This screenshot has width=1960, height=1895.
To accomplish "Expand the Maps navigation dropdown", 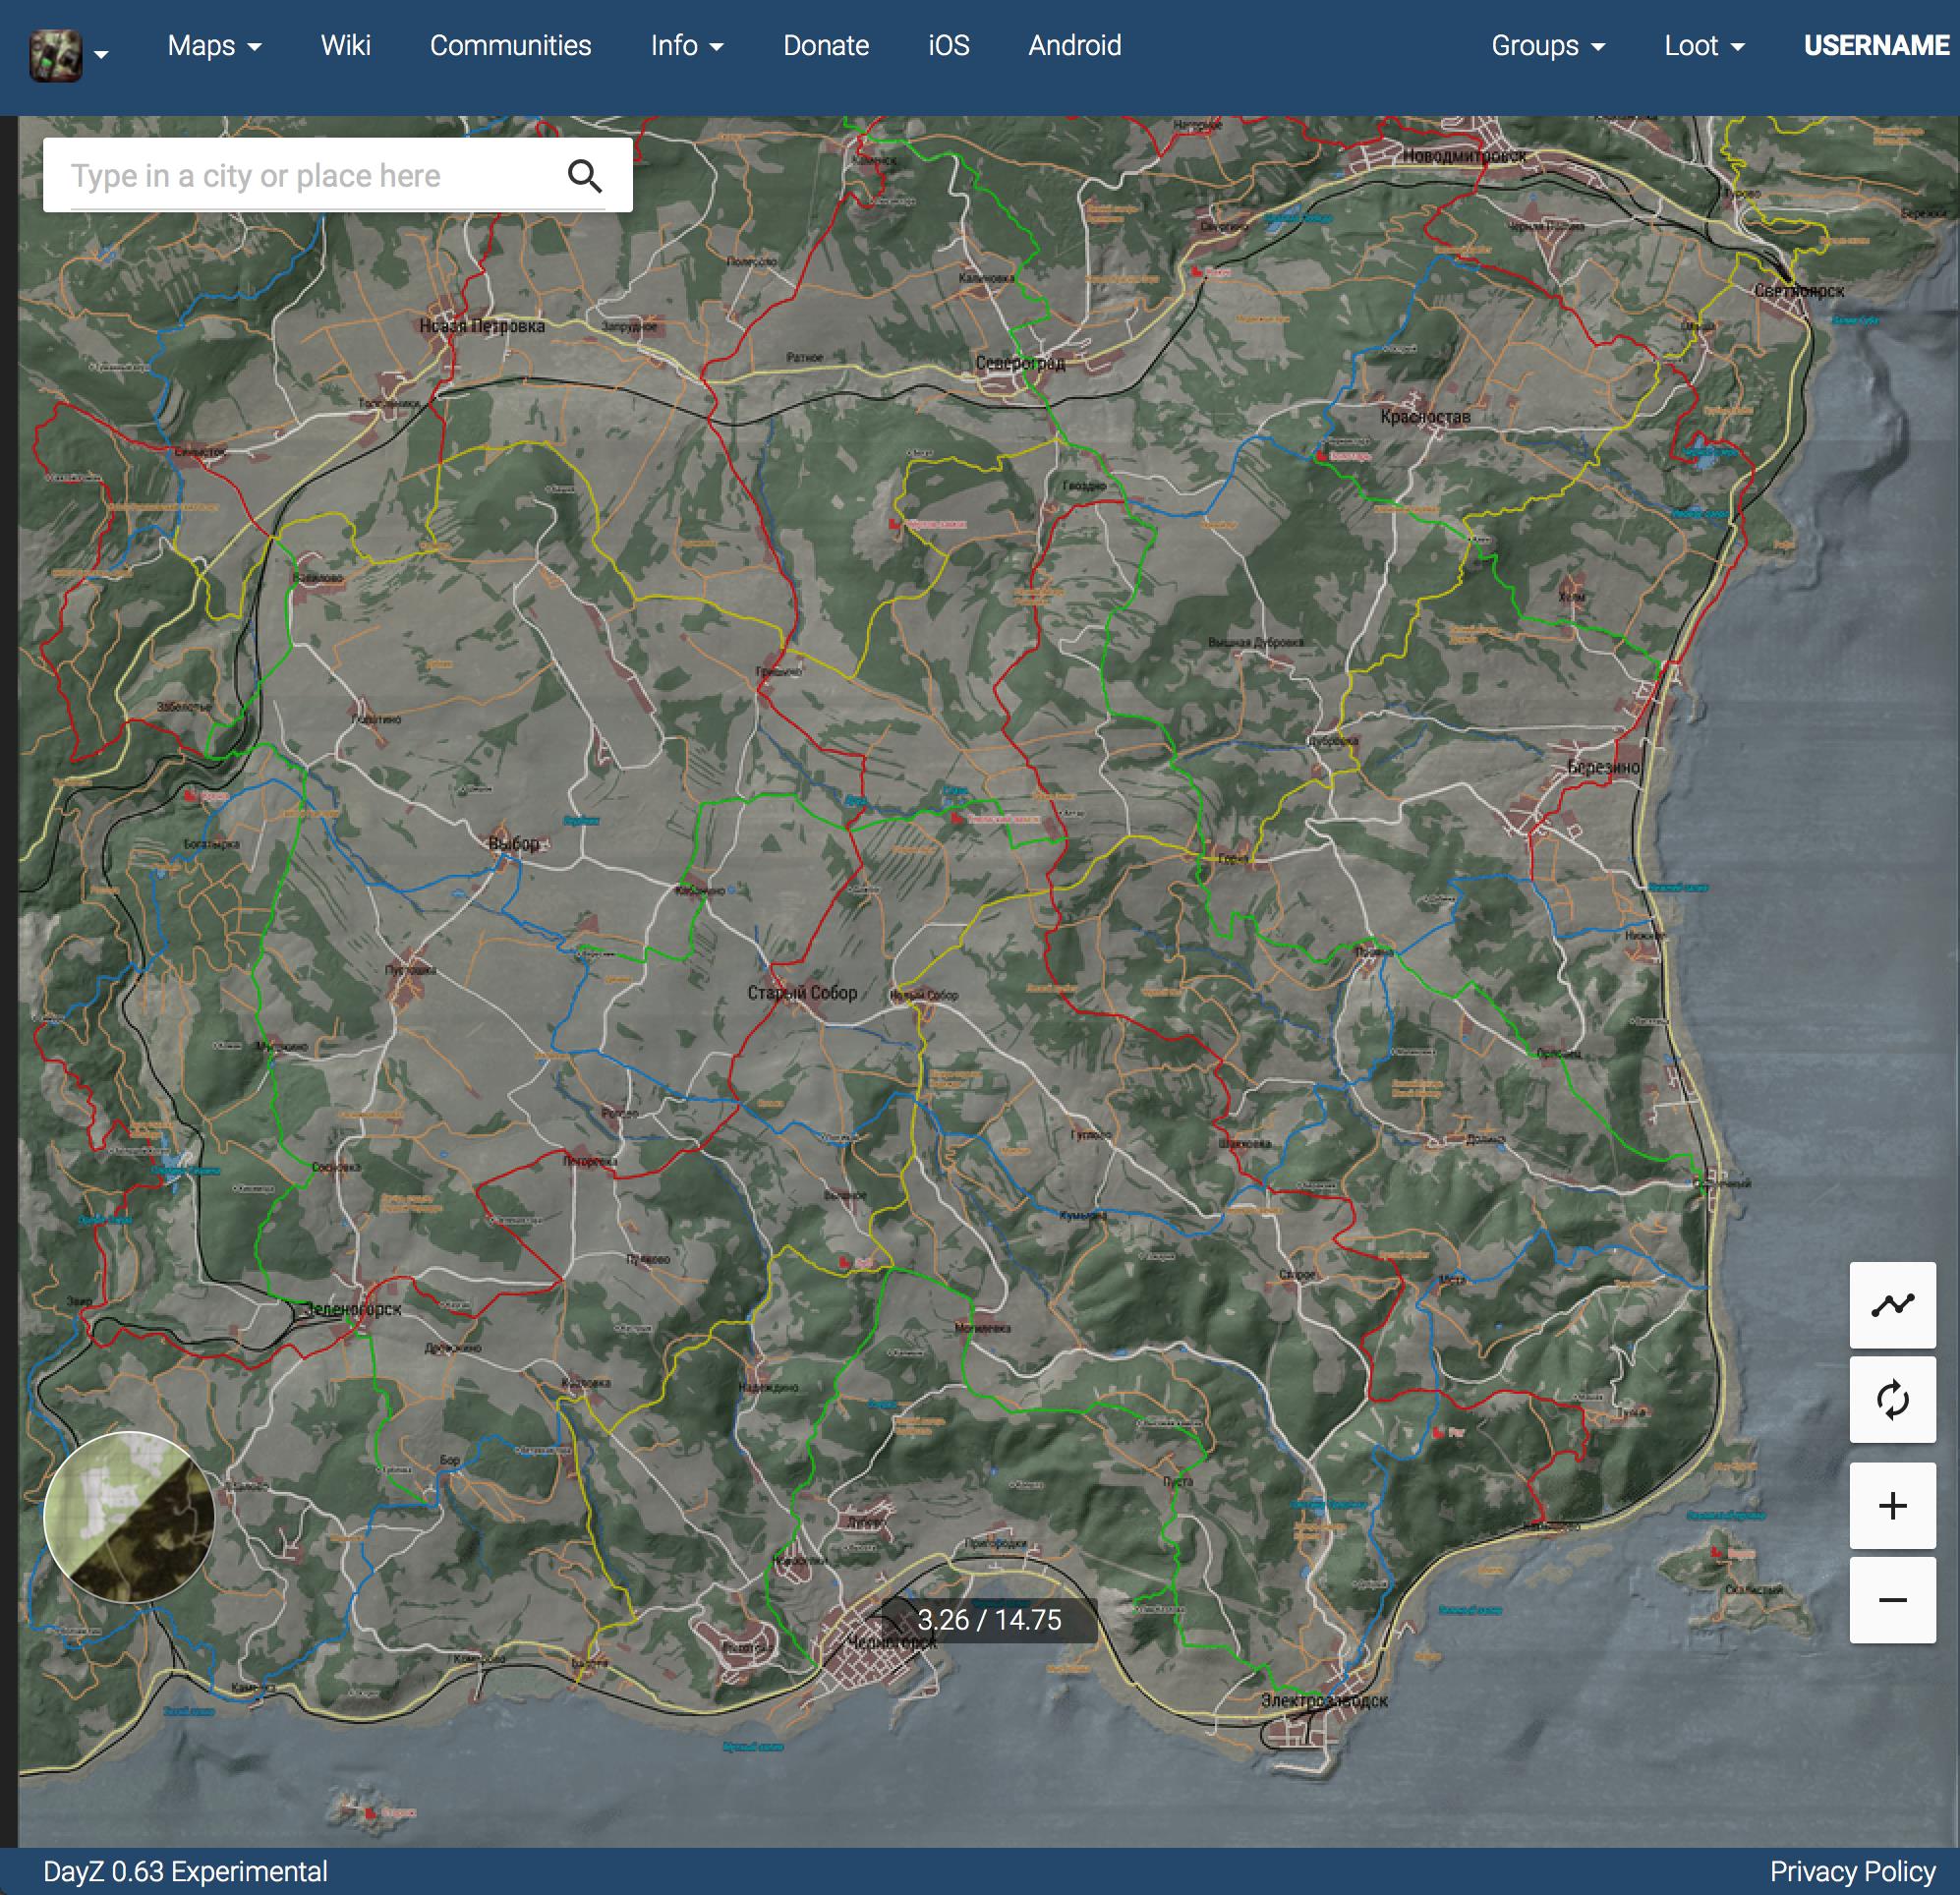I will (x=211, y=45).
